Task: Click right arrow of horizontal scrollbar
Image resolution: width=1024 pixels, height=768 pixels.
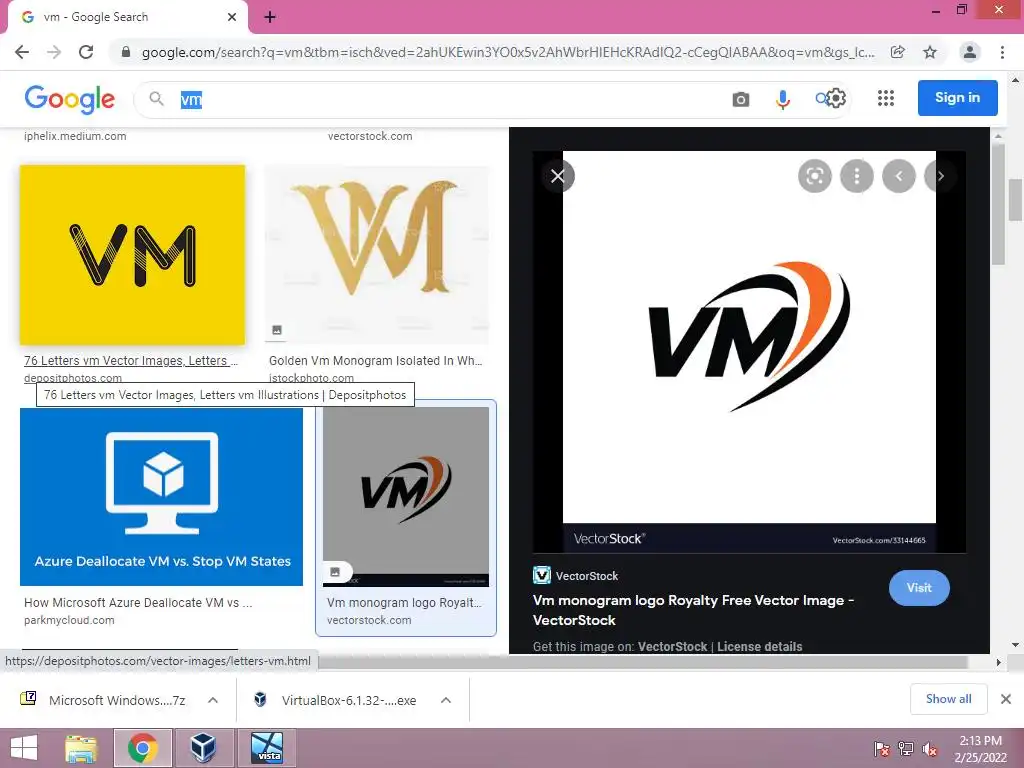Action: click(x=998, y=662)
